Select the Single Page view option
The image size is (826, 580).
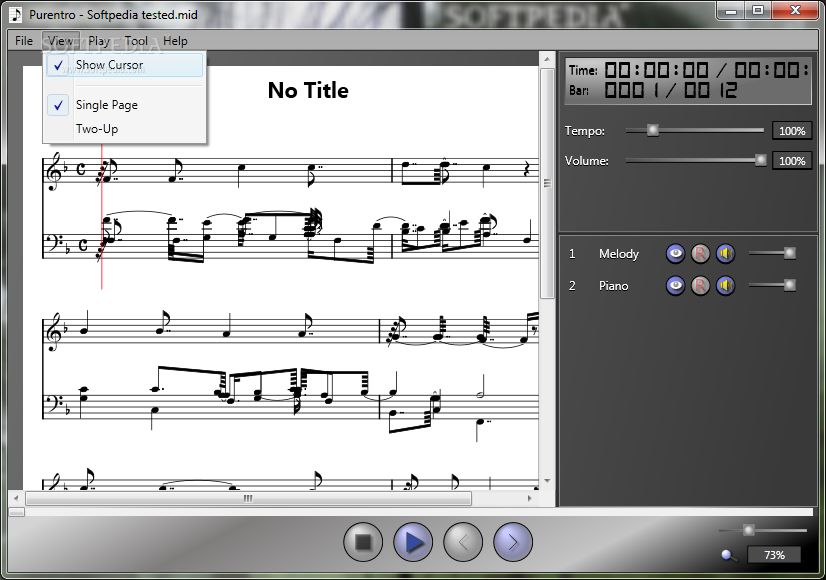coord(106,105)
